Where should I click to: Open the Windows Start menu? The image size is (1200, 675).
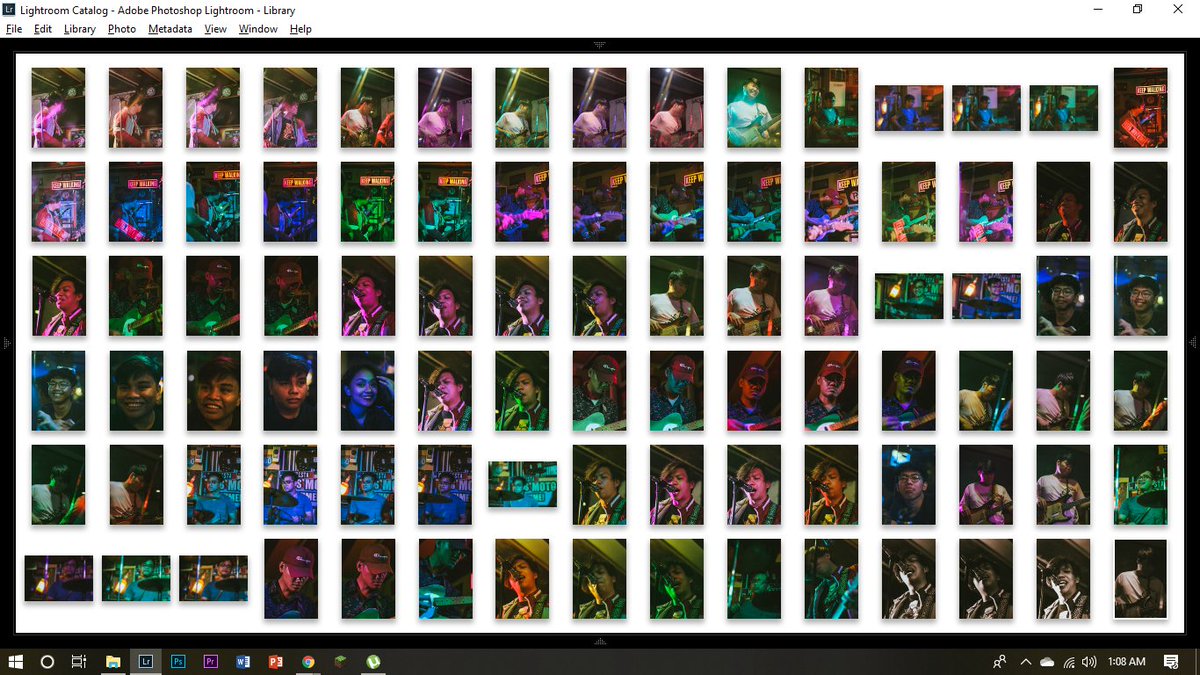(16, 661)
